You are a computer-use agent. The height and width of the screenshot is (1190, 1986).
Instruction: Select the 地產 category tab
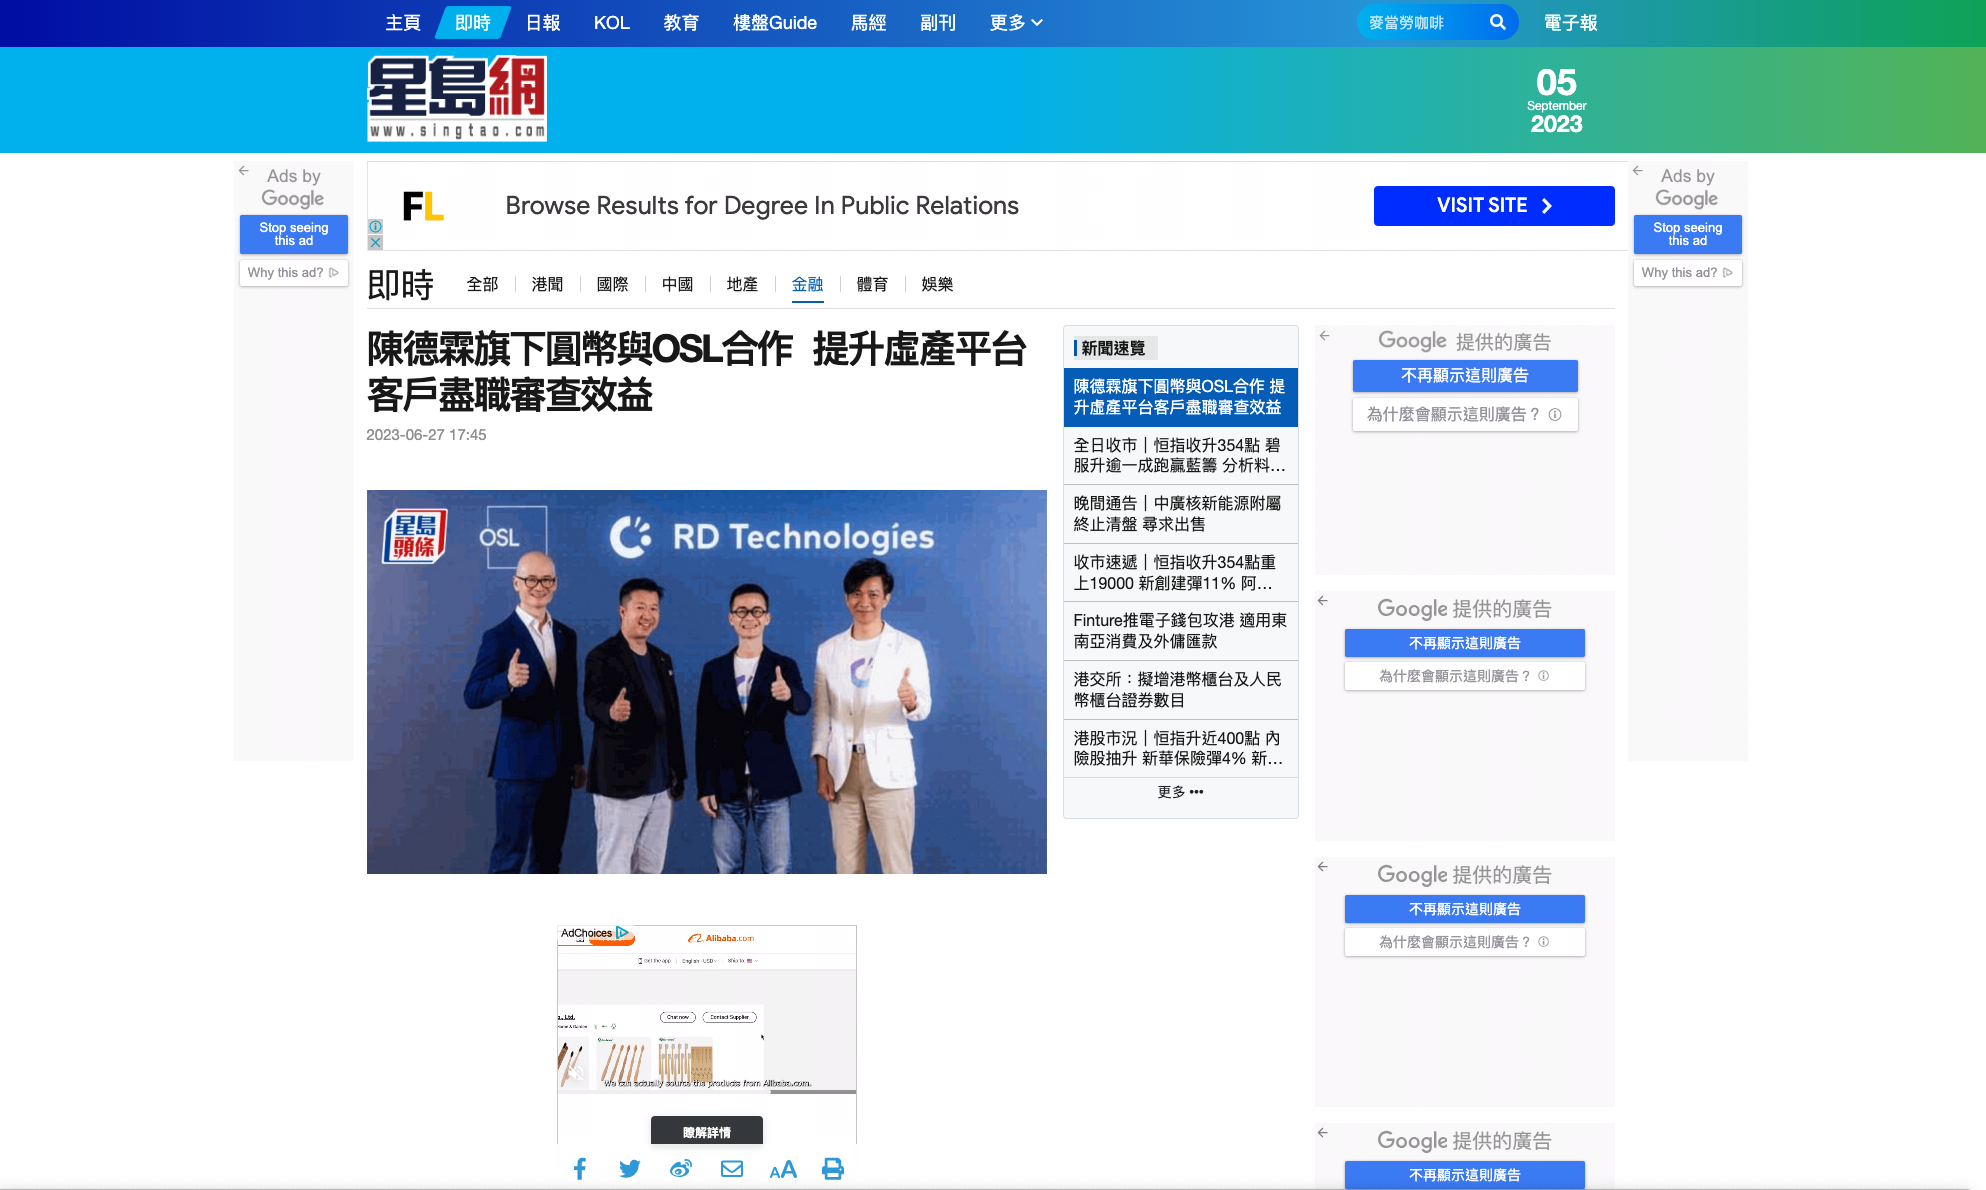742,284
